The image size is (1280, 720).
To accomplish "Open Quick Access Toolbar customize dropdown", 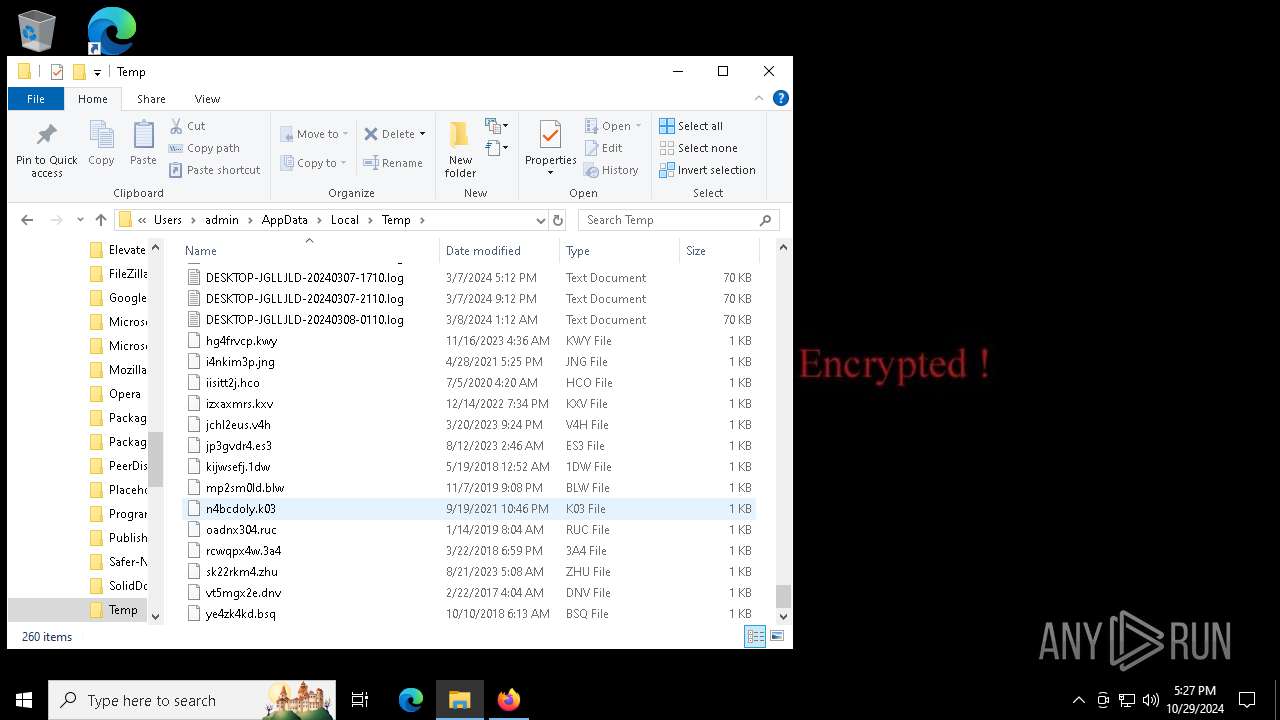I will [97, 72].
